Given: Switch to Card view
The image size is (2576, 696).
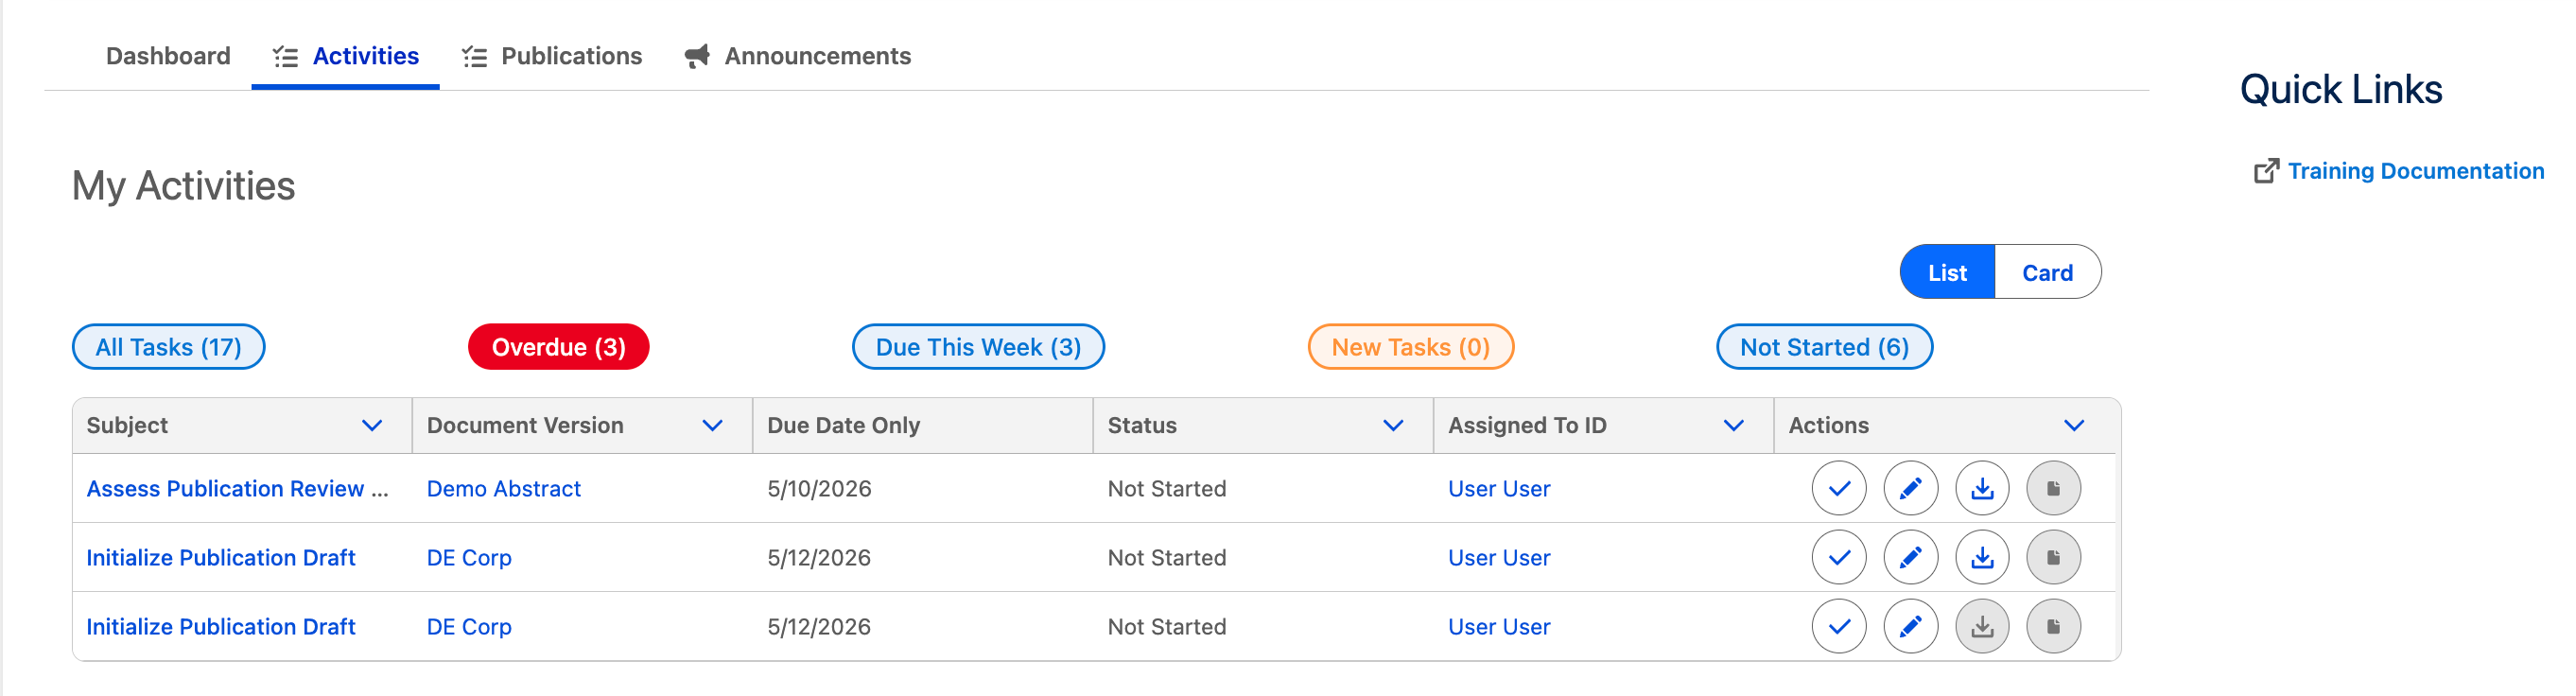Looking at the screenshot, I should coord(2047,272).
